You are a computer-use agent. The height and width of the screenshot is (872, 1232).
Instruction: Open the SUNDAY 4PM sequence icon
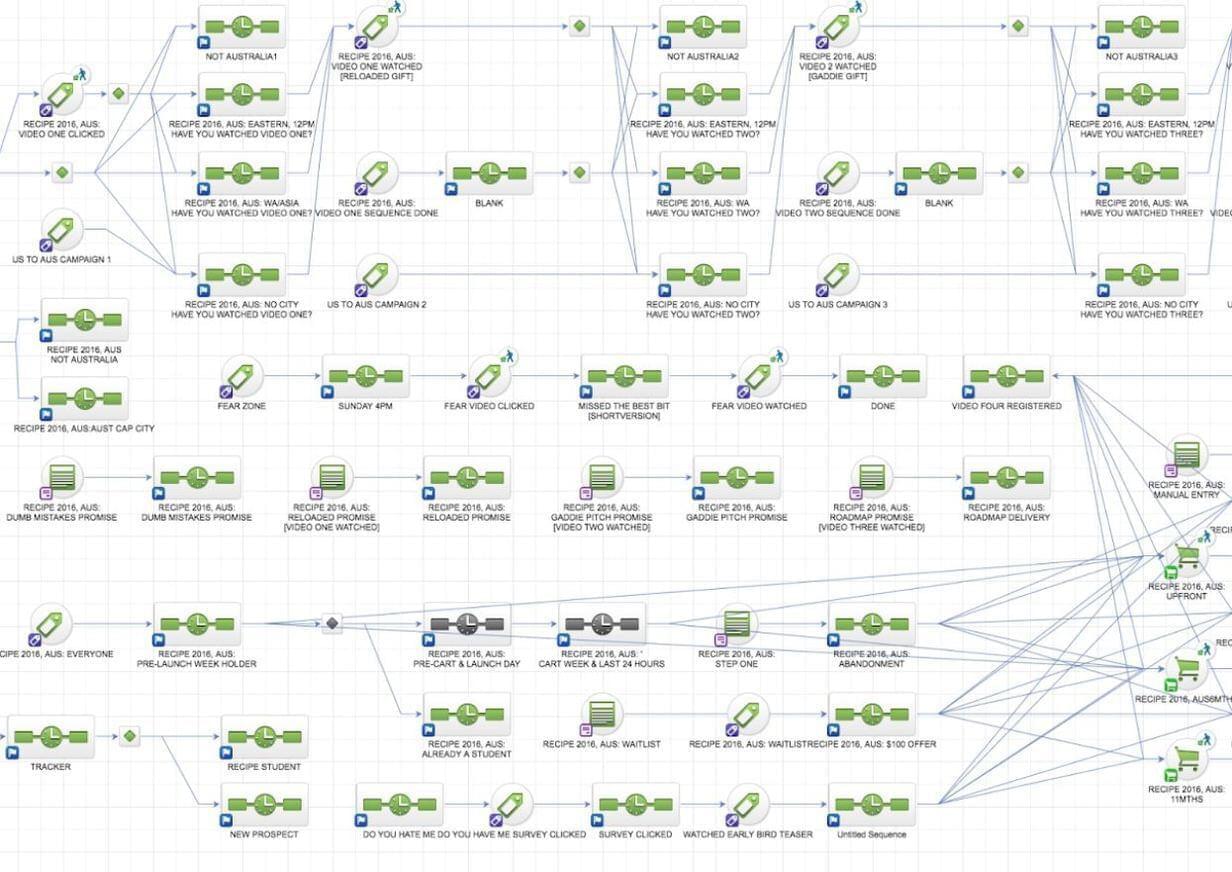(365, 377)
